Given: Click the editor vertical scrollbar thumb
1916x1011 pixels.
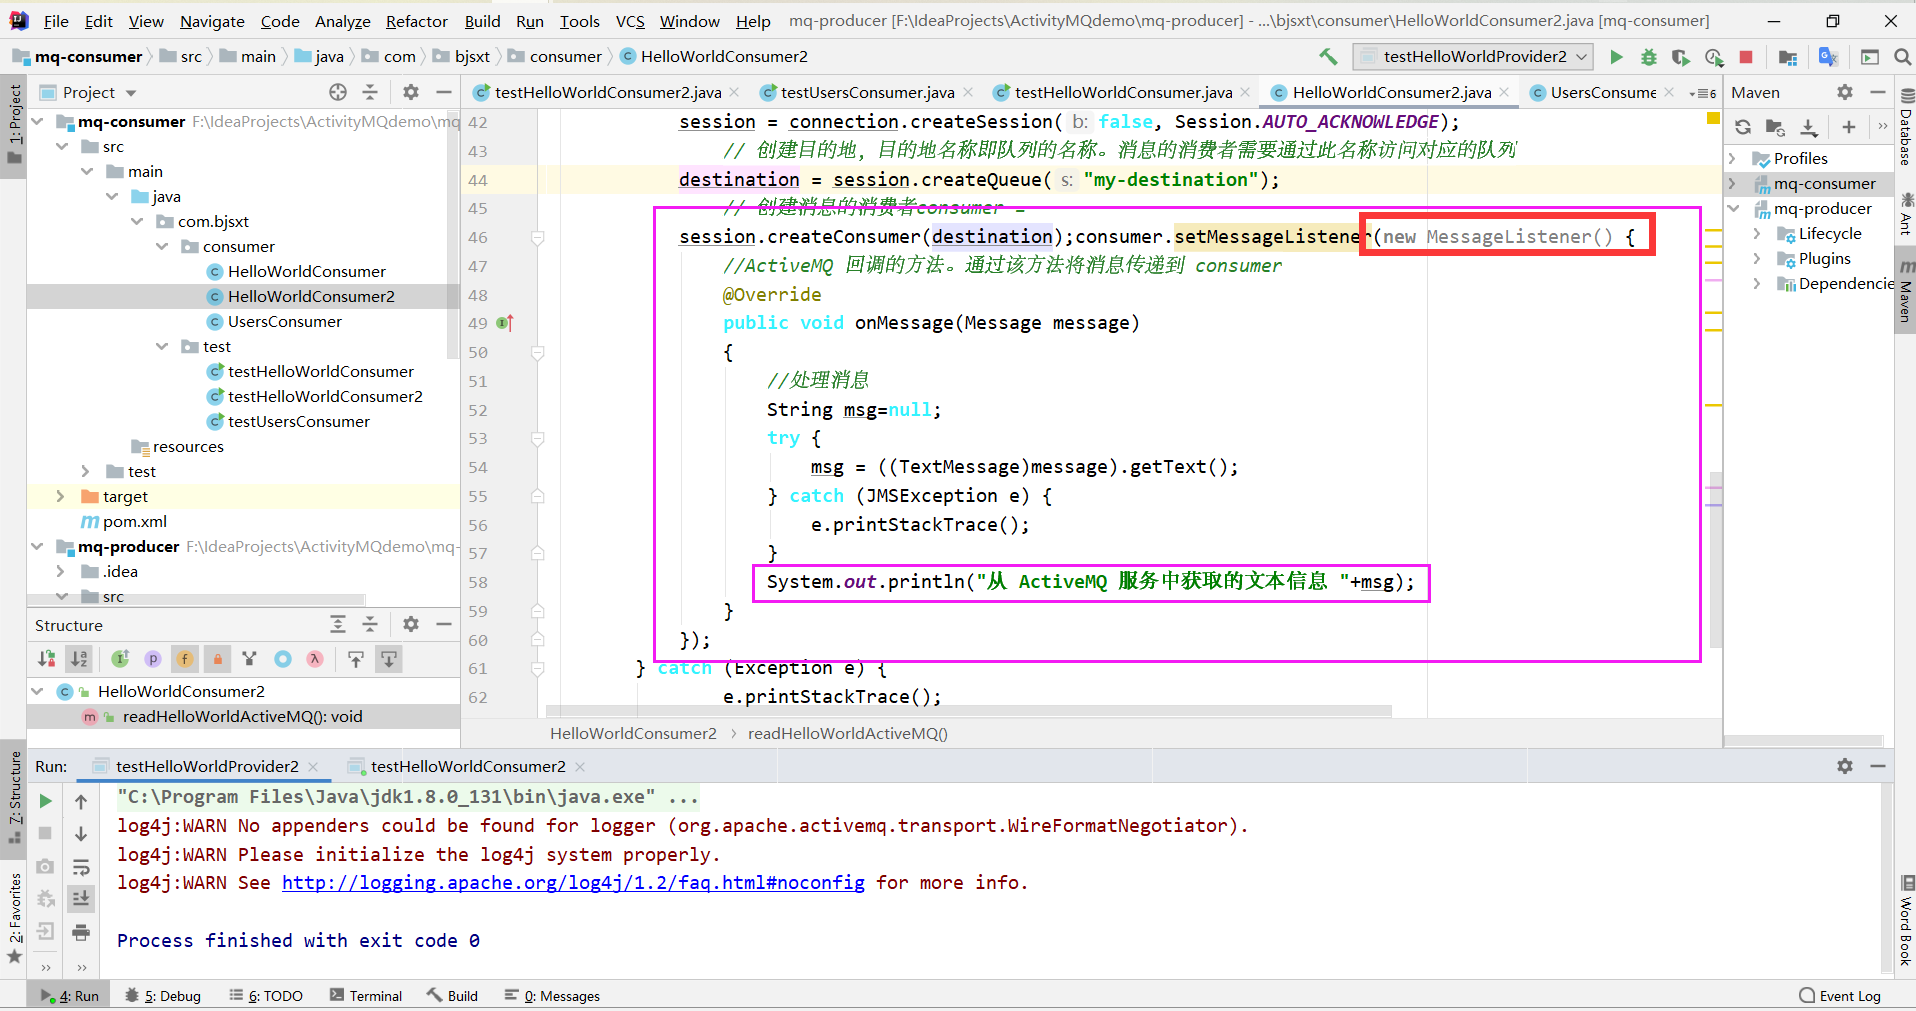Looking at the screenshot, I should pyautogui.click(x=1716, y=559).
